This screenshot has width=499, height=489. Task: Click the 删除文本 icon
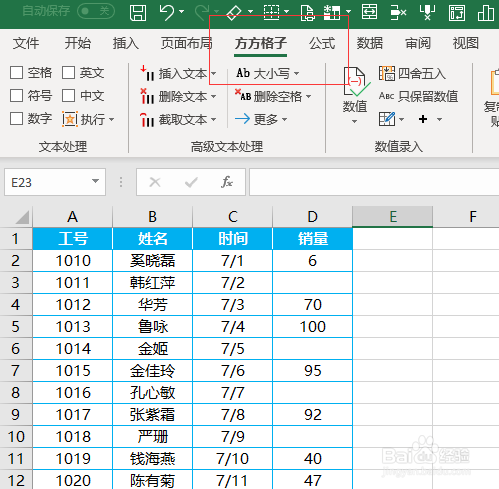(x=147, y=96)
